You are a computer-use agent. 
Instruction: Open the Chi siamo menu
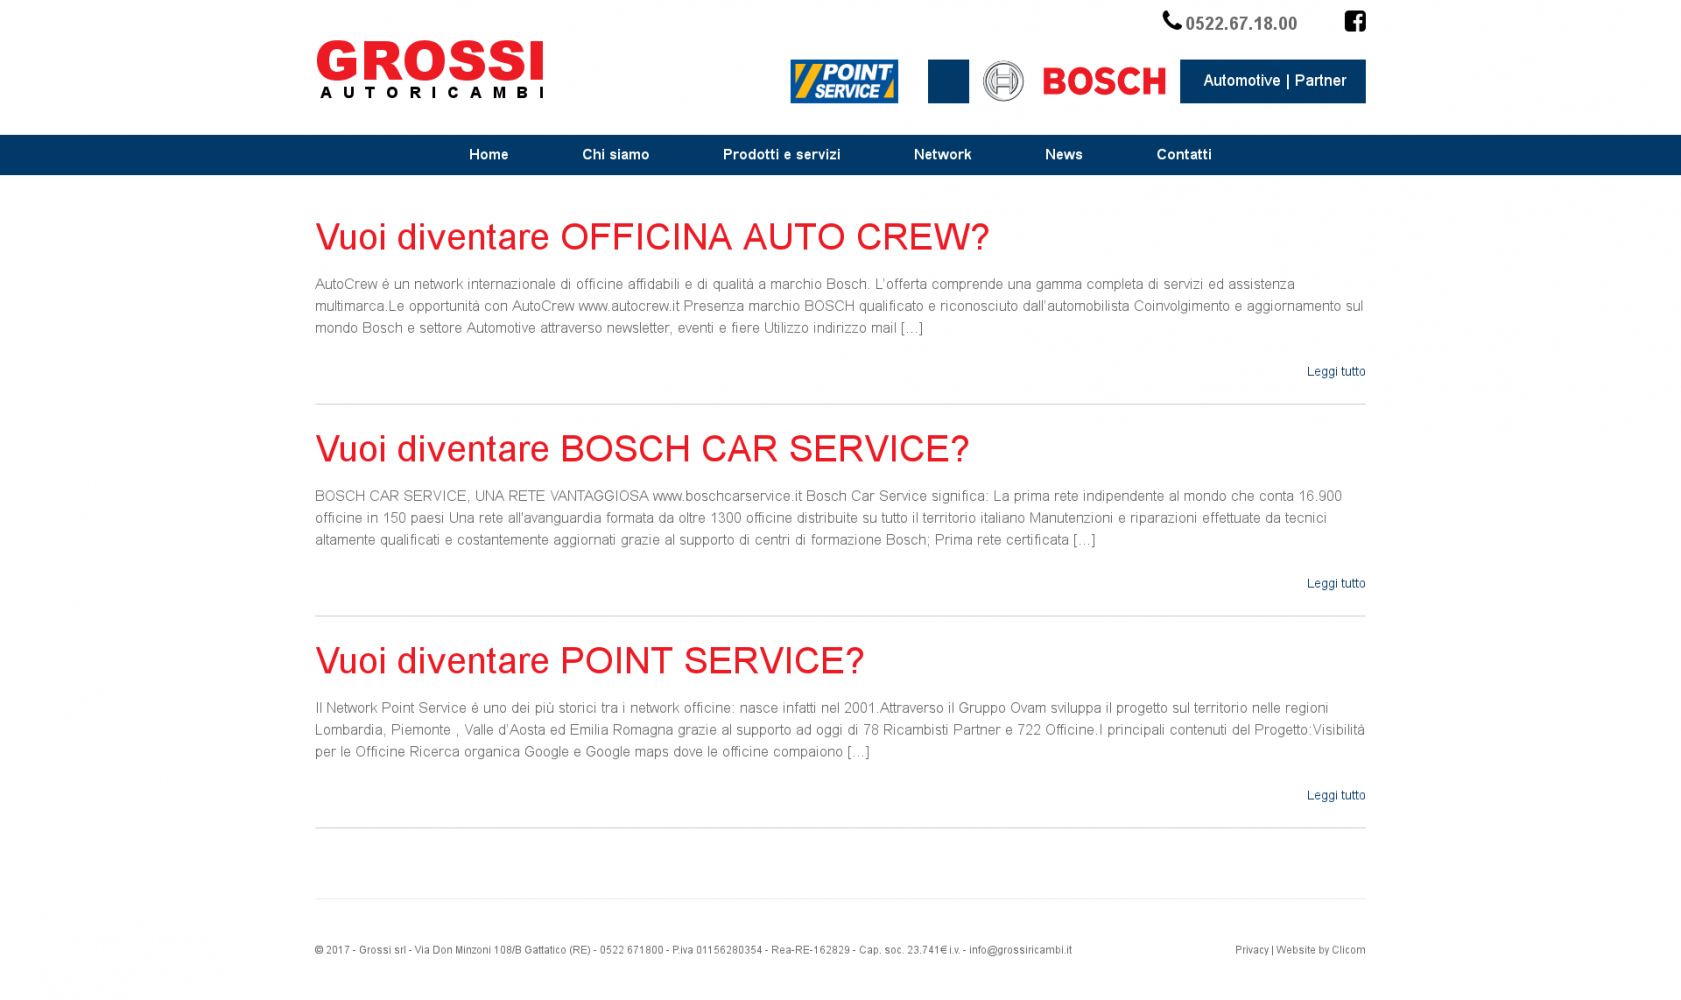pyautogui.click(x=616, y=155)
